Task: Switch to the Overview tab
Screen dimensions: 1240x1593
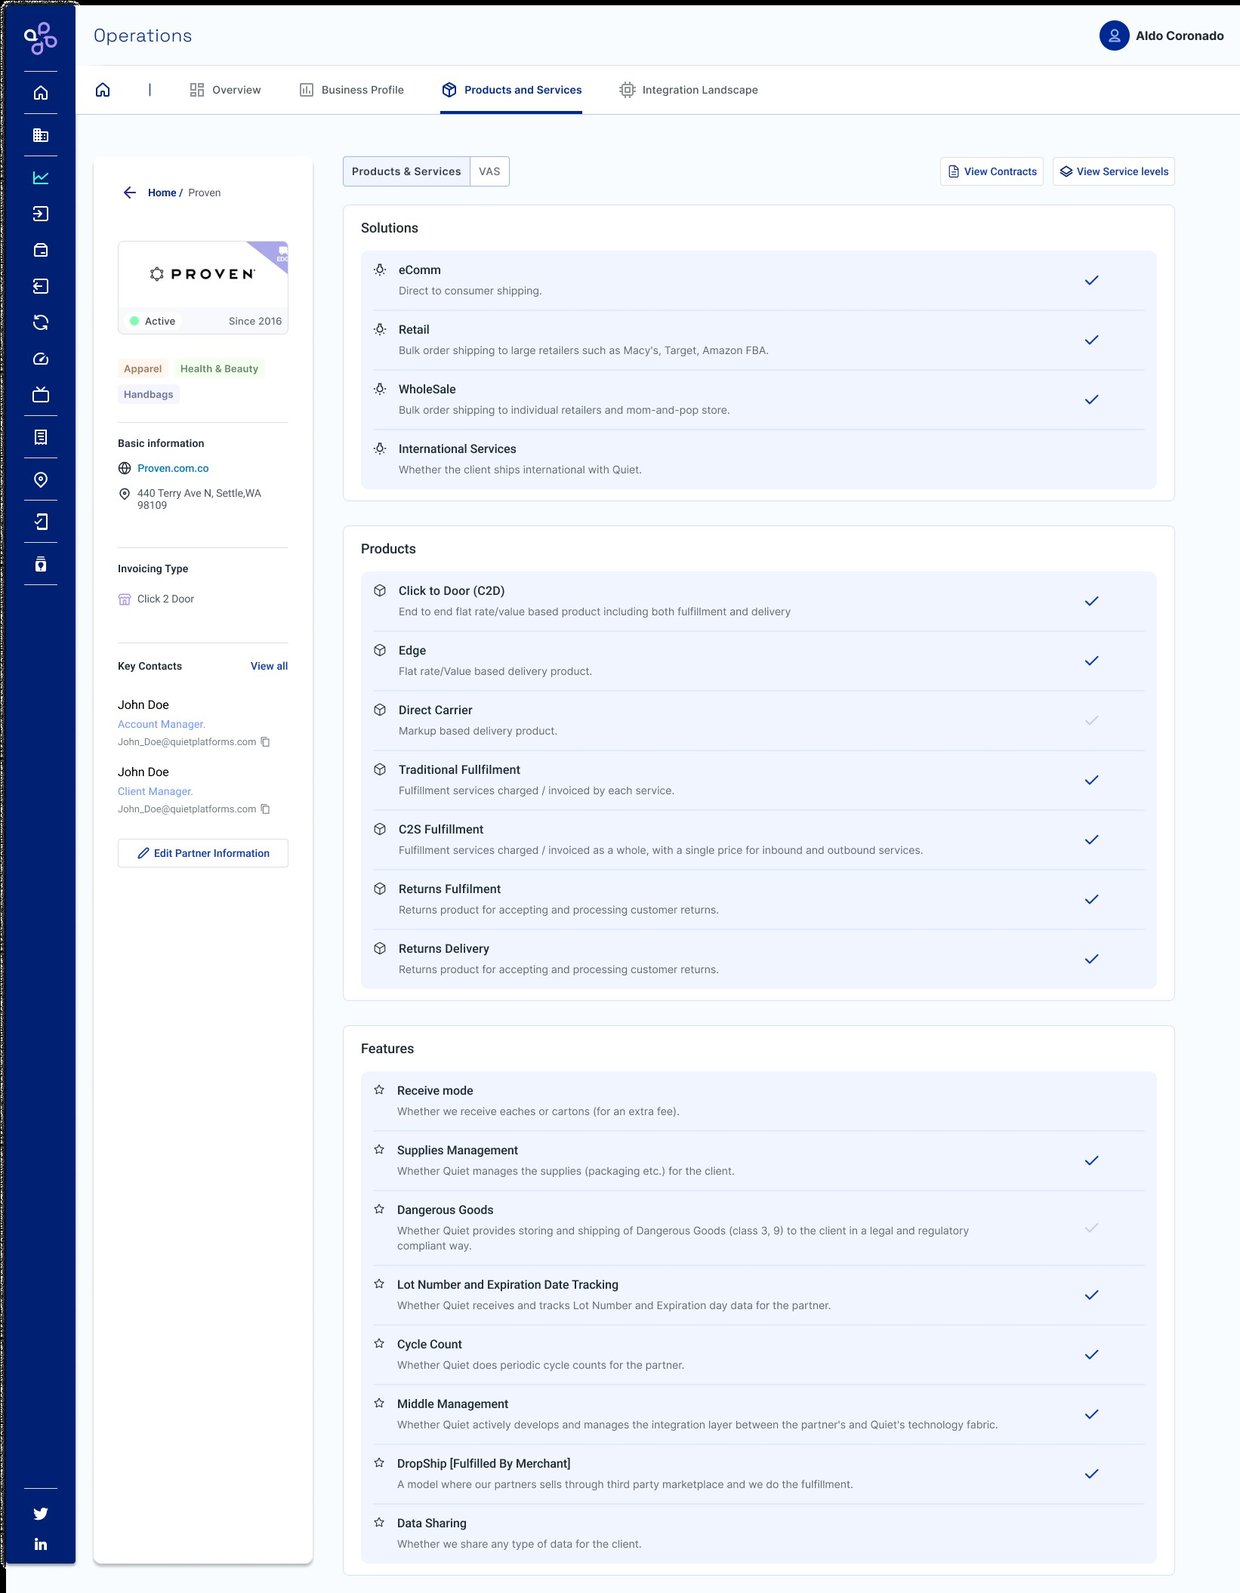Action: tap(225, 90)
